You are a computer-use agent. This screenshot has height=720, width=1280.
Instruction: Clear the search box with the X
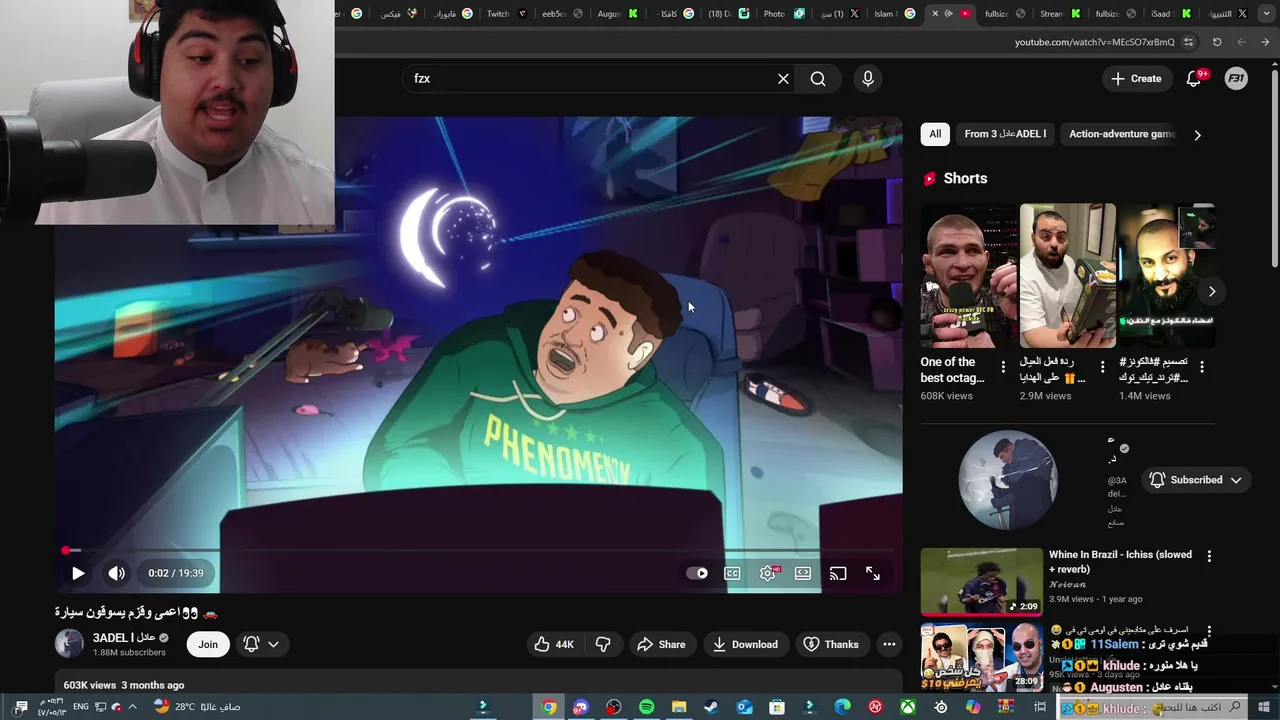(x=783, y=79)
